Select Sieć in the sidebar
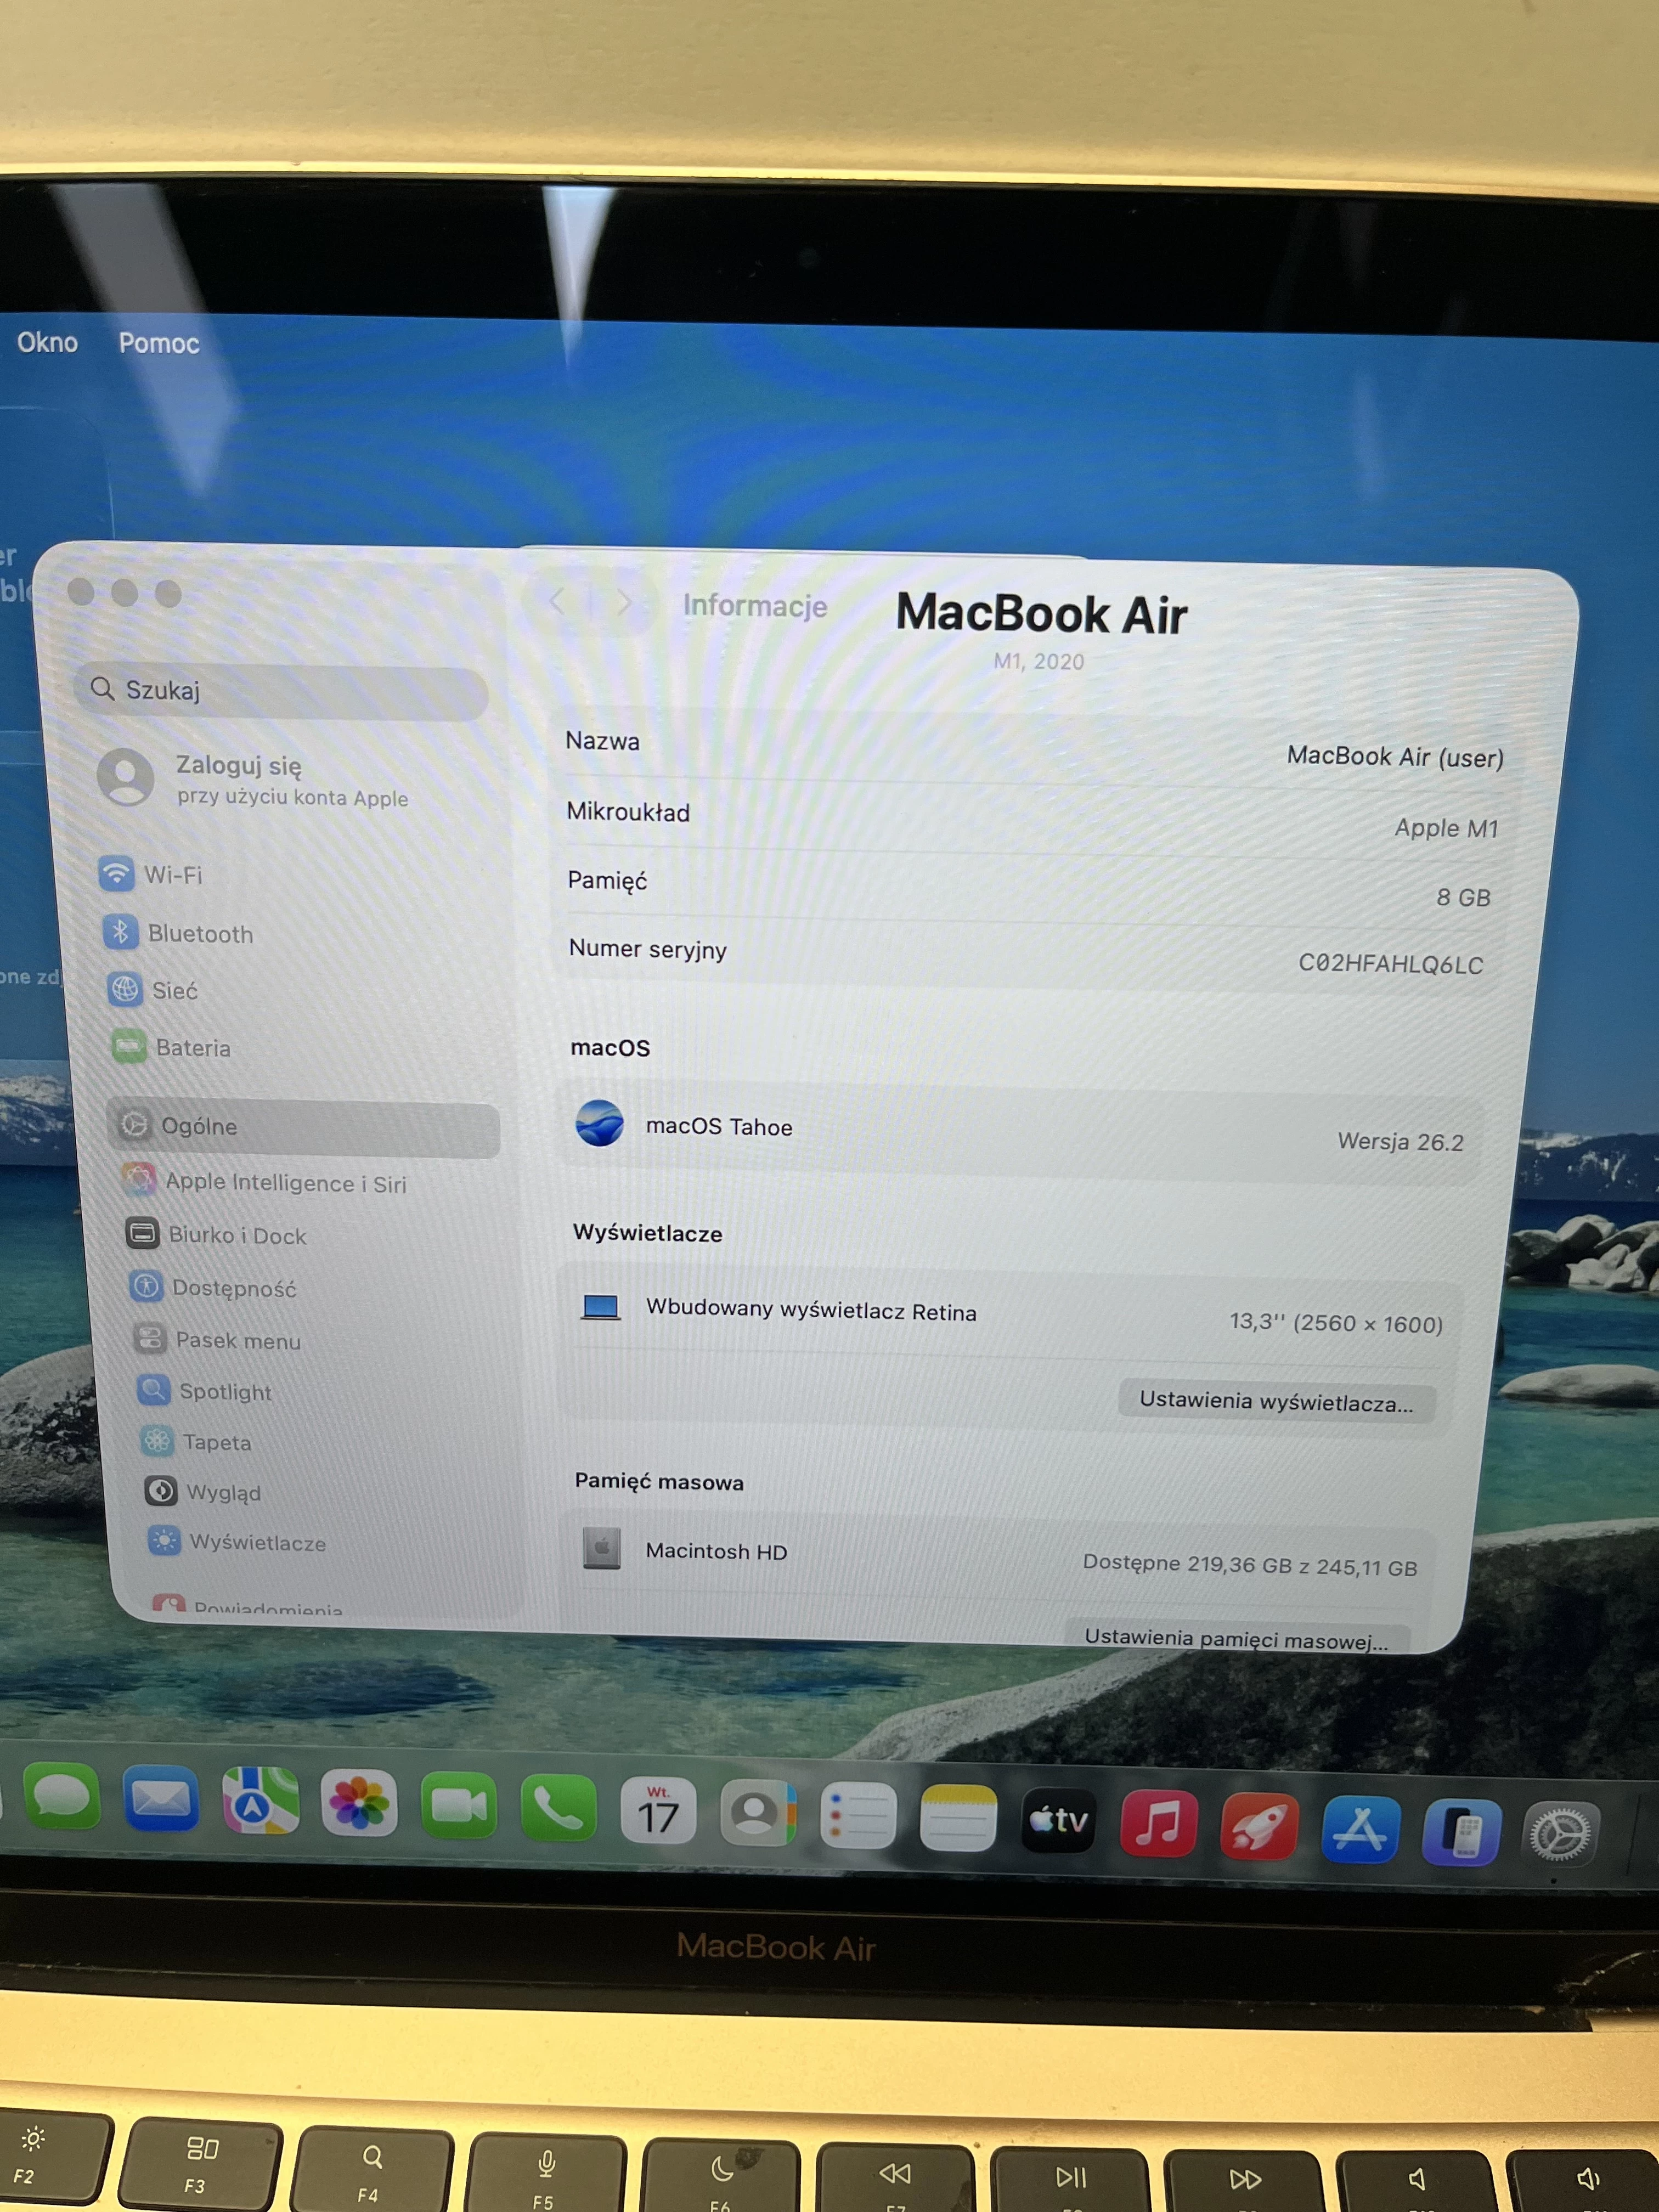The image size is (1659, 2212). click(x=176, y=991)
